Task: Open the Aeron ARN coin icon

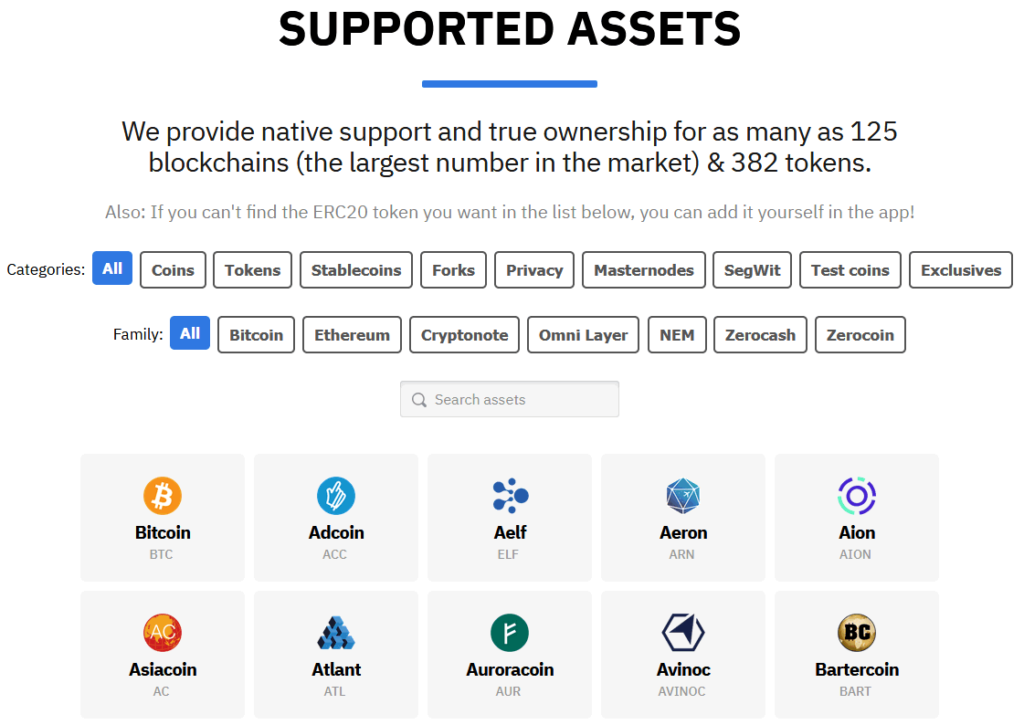Action: tap(683, 495)
